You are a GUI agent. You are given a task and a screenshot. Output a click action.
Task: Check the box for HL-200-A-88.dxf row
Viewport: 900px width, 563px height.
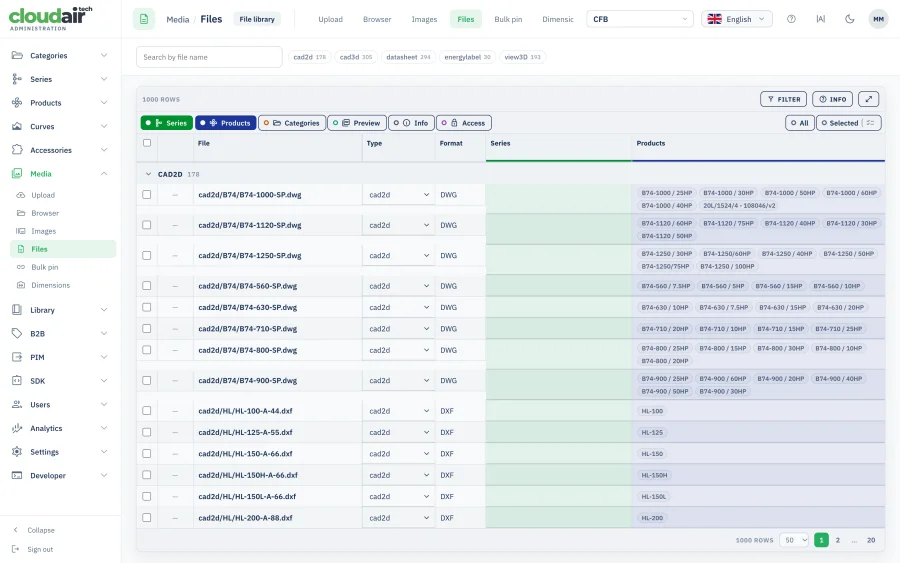pyautogui.click(x=147, y=518)
